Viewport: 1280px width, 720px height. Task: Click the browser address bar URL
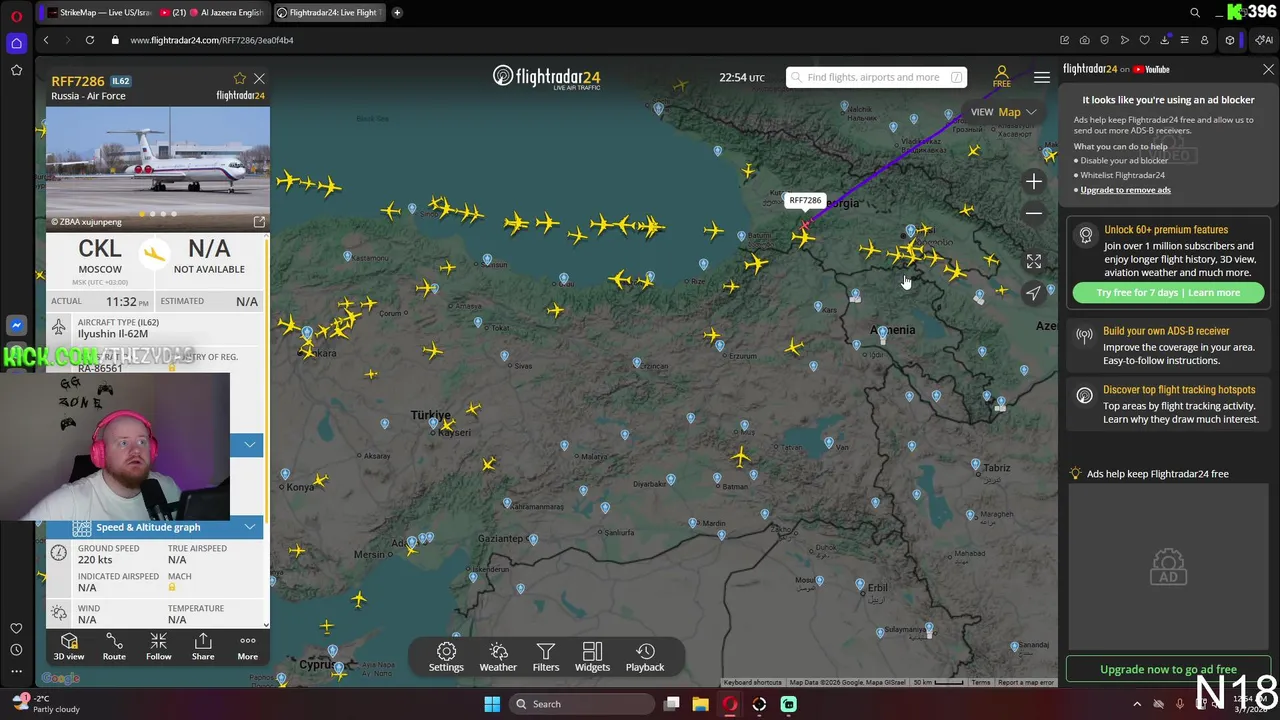click(212, 40)
